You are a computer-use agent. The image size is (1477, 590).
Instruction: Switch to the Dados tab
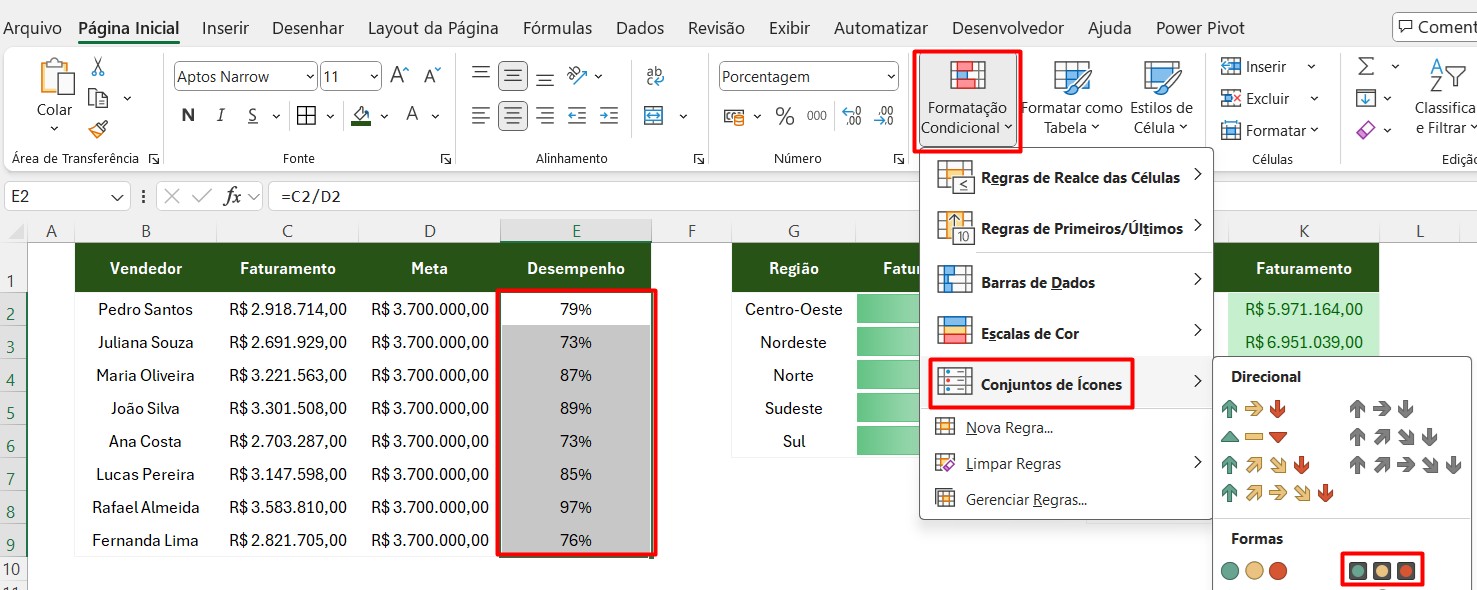coord(640,28)
